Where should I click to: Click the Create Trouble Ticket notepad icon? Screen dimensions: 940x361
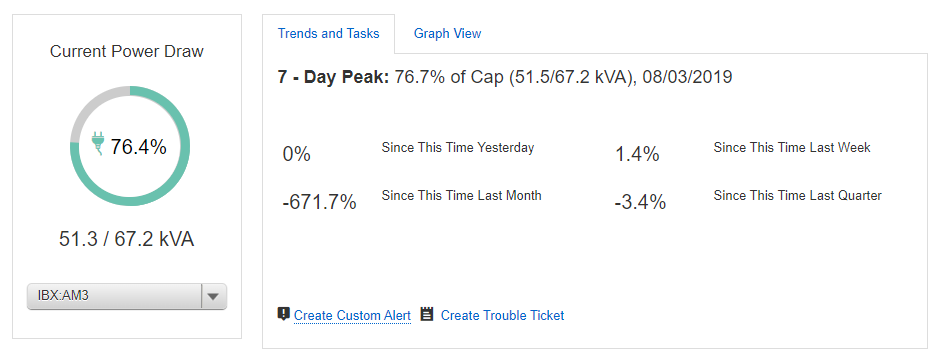[427, 314]
